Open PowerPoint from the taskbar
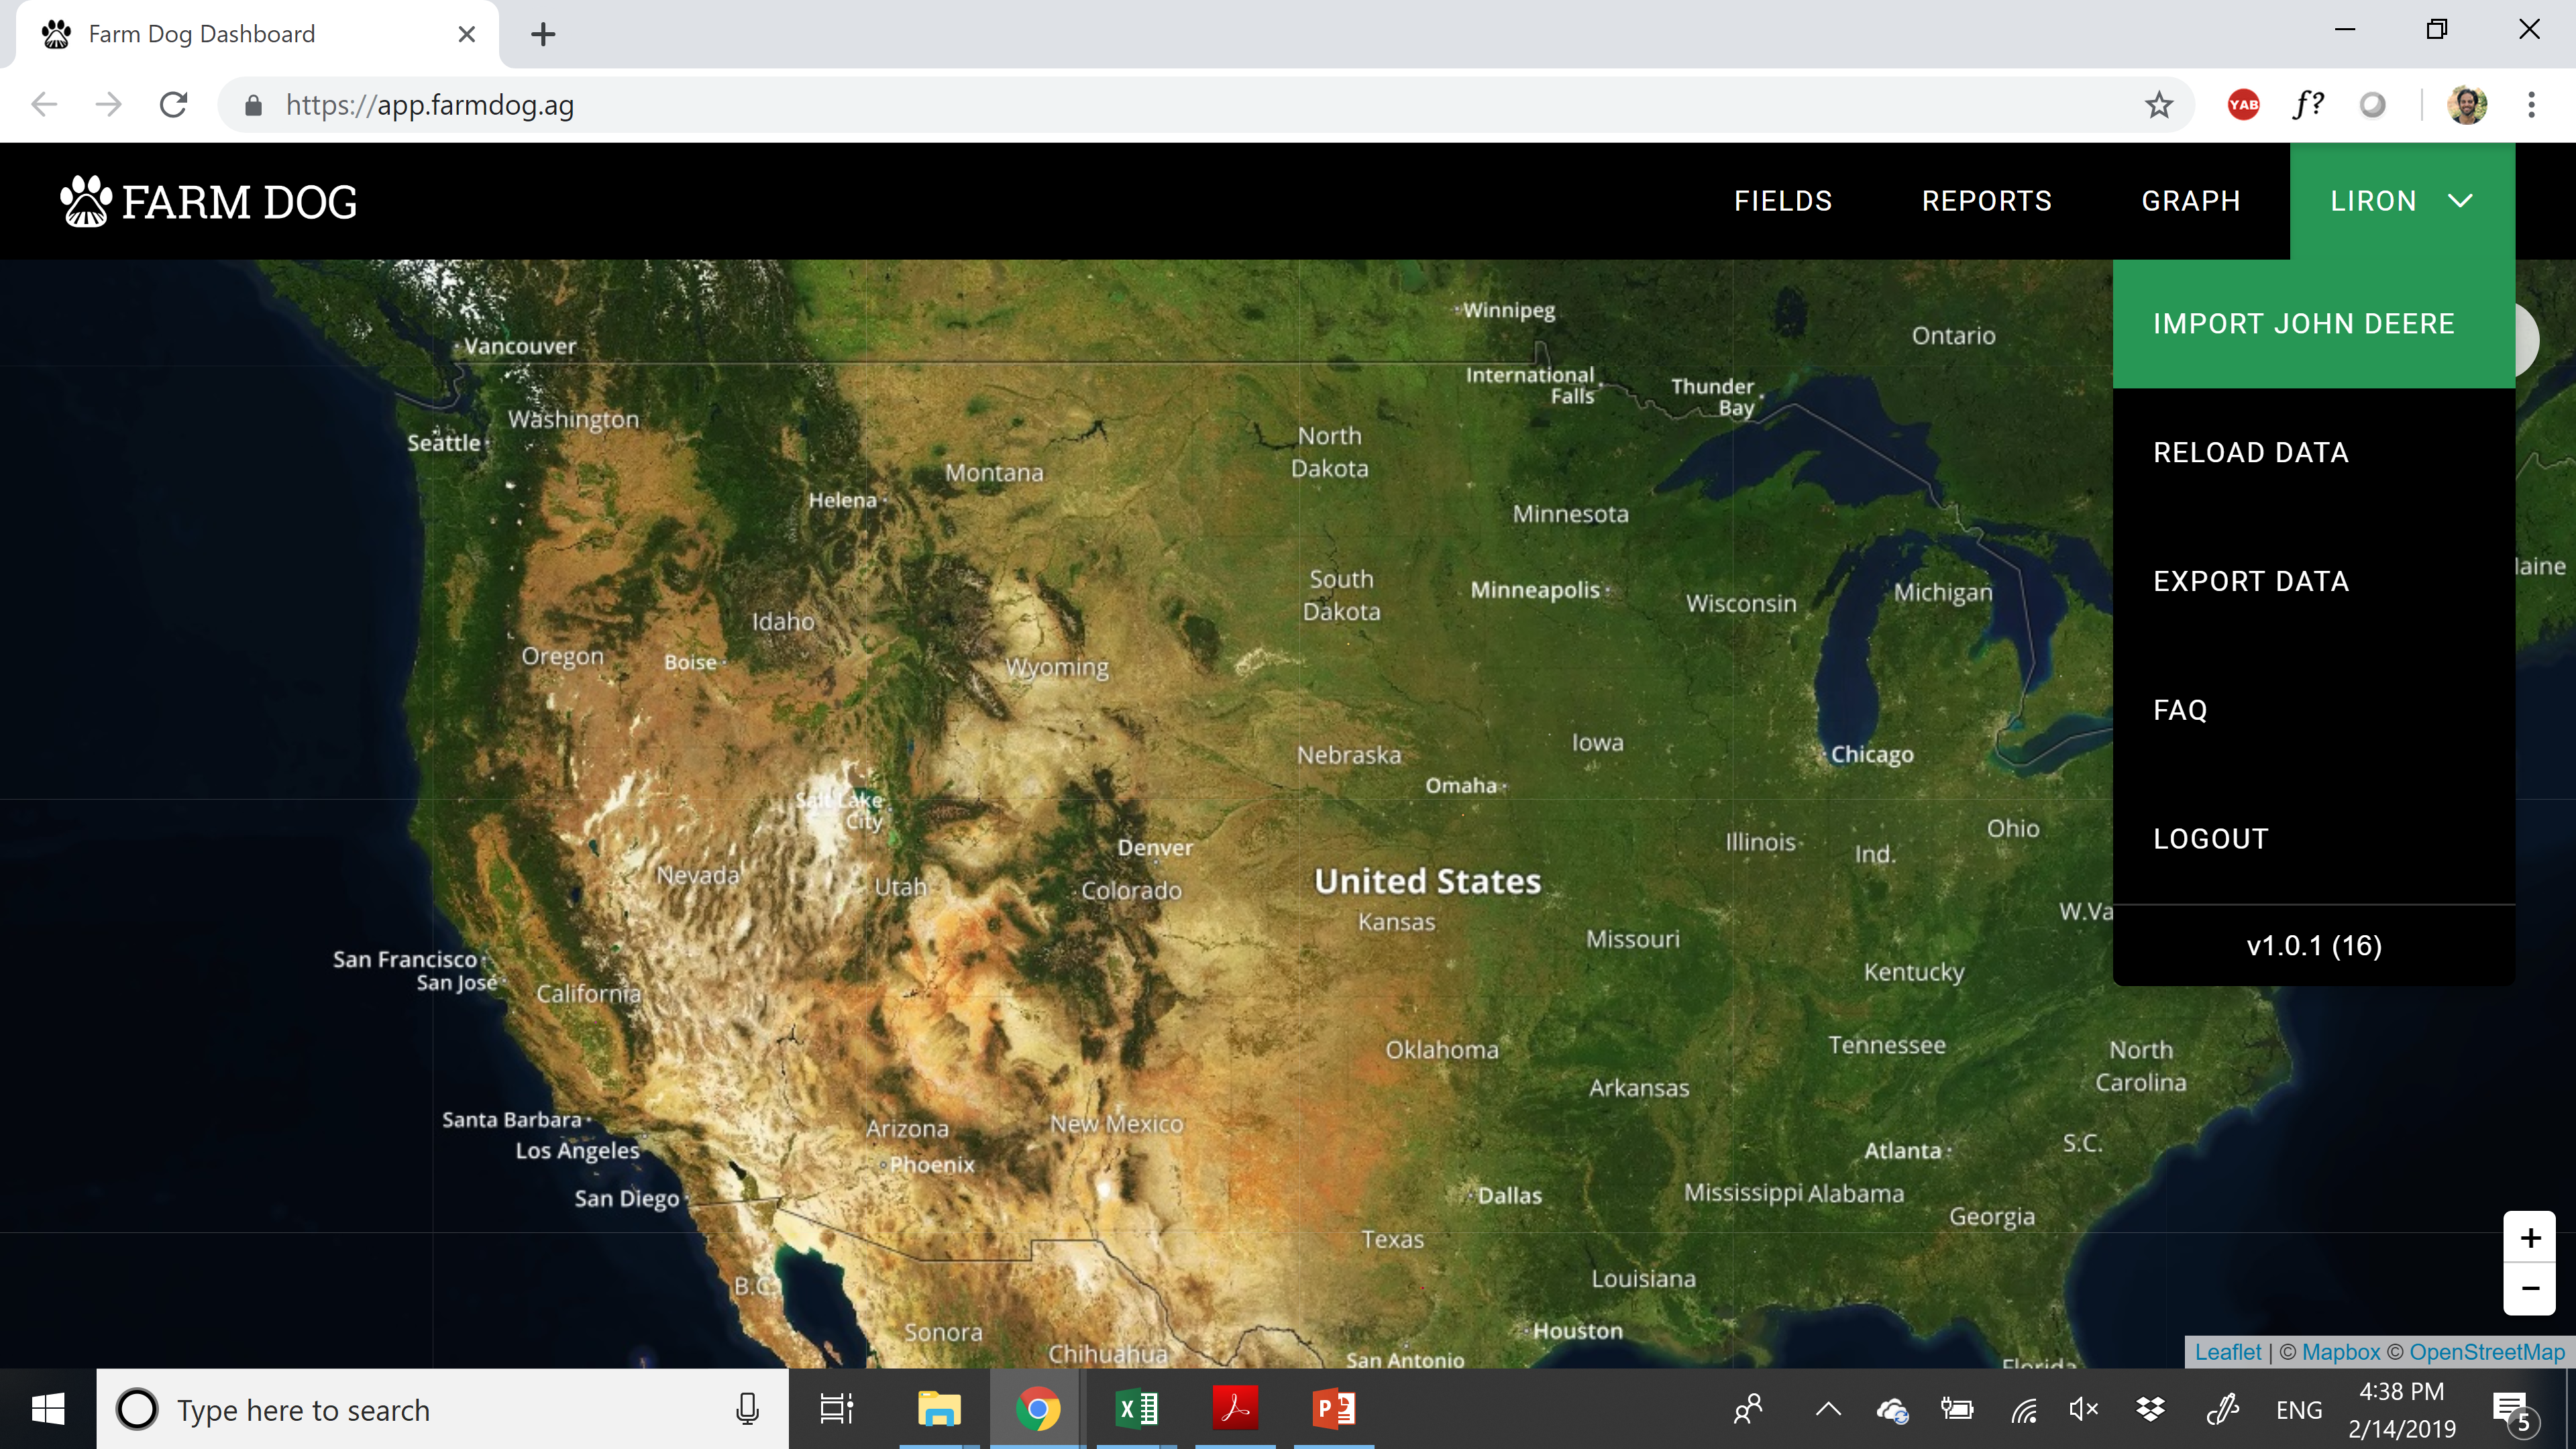Viewport: 2576px width, 1449px height. click(1333, 1409)
